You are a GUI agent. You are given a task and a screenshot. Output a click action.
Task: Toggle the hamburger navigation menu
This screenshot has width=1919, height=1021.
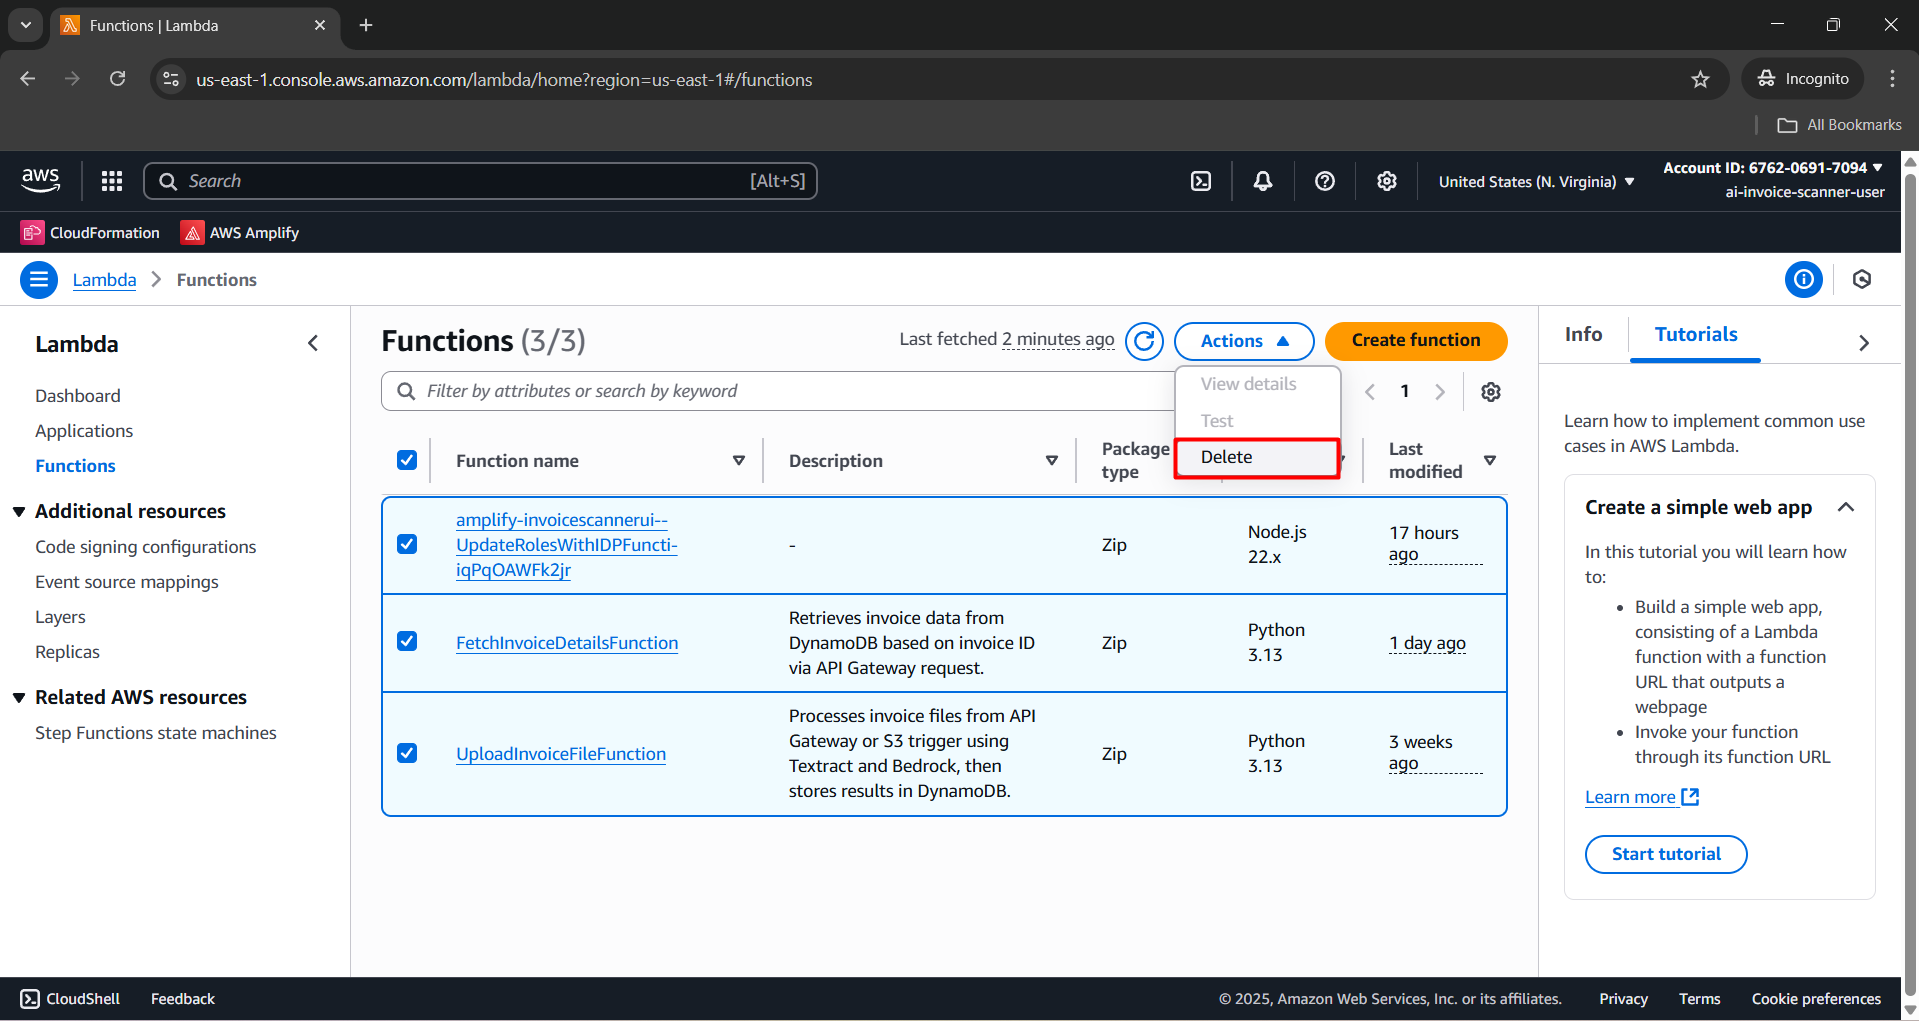pyautogui.click(x=39, y=280)
